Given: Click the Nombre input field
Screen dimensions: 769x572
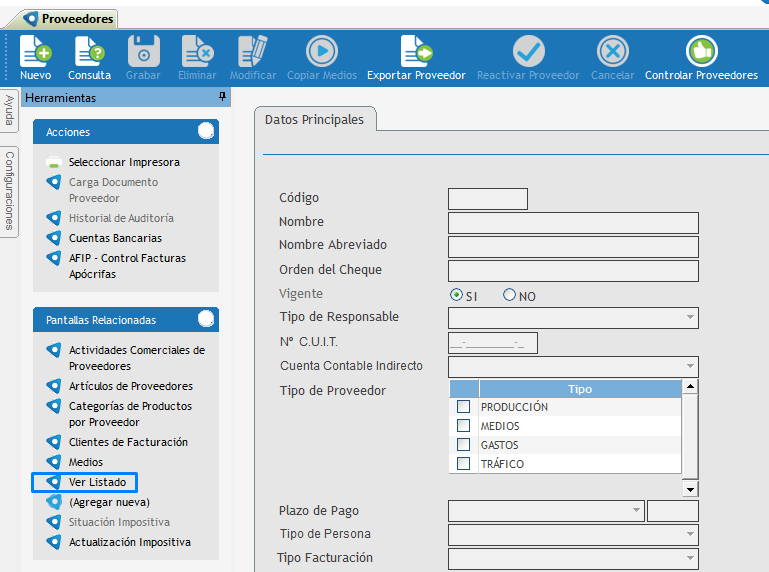Looking at the screenshot, I should tap(573, 222).
